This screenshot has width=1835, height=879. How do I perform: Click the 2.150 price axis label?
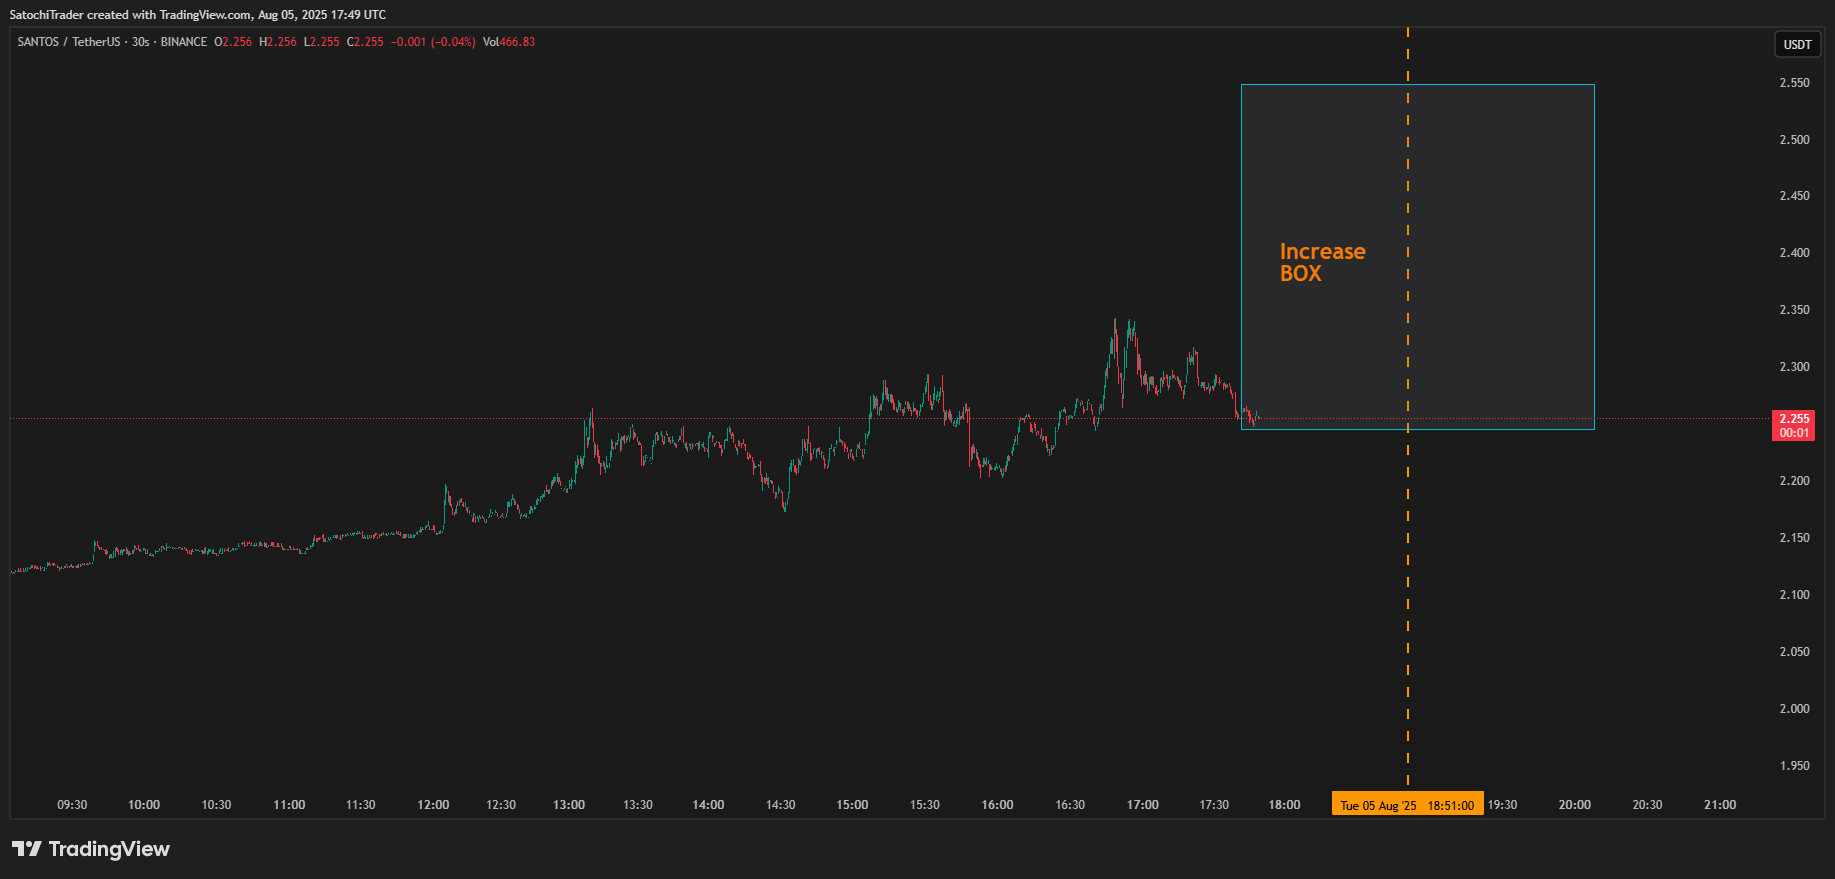pyautogui.click(x=1794, y=538)
